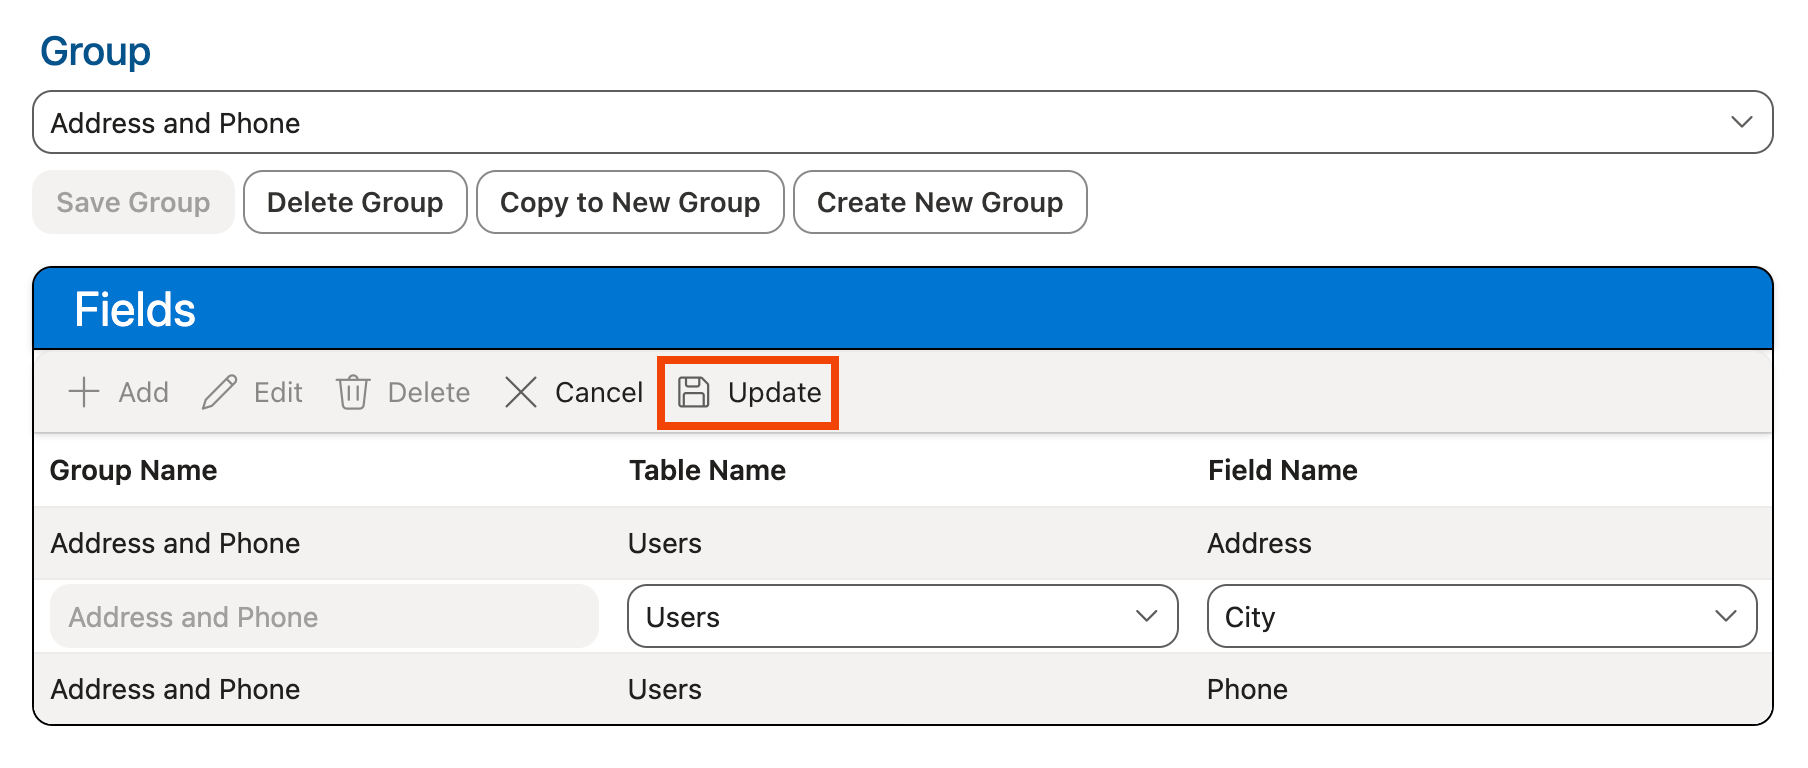Click the Field Name column header
The width and height of the screenshot is (1808, 768).
1282,470
